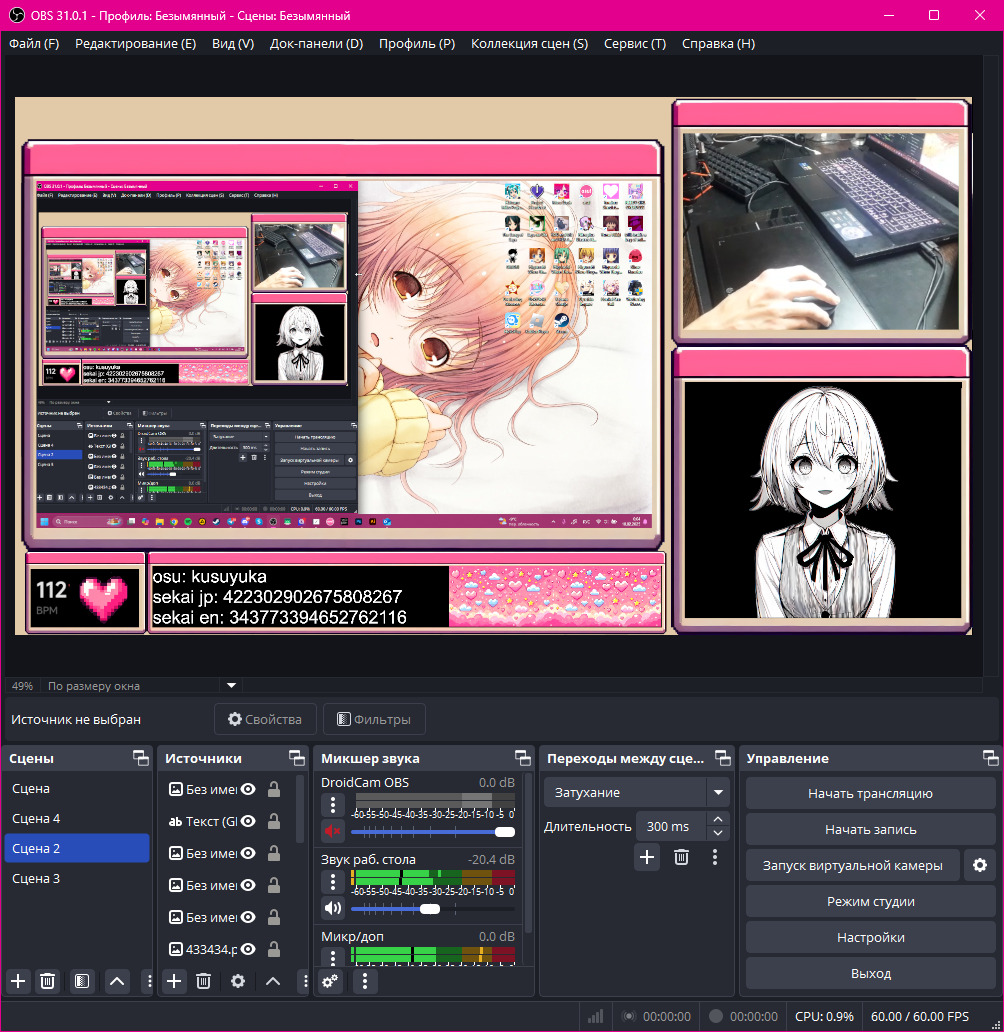Adjust the Звук раб. стола volume slider

(x=433, y=909)
